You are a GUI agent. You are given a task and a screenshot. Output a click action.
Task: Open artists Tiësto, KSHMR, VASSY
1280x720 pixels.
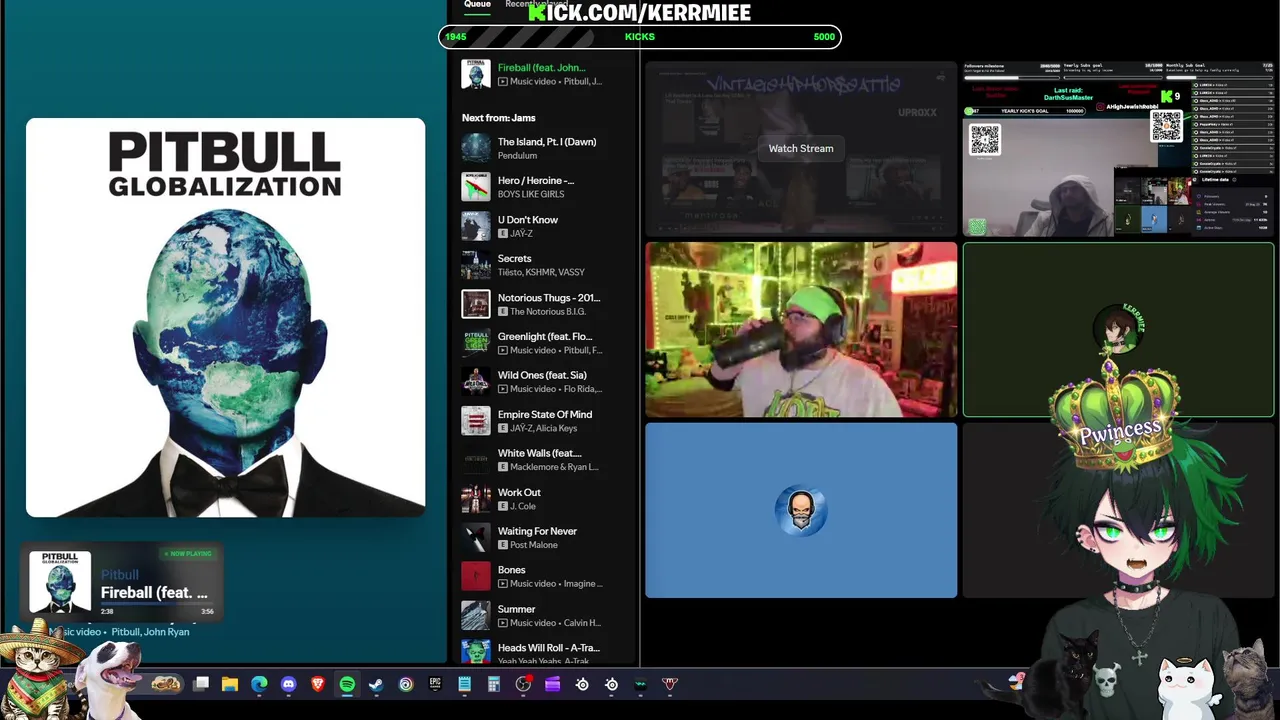(x=541, y=272)
